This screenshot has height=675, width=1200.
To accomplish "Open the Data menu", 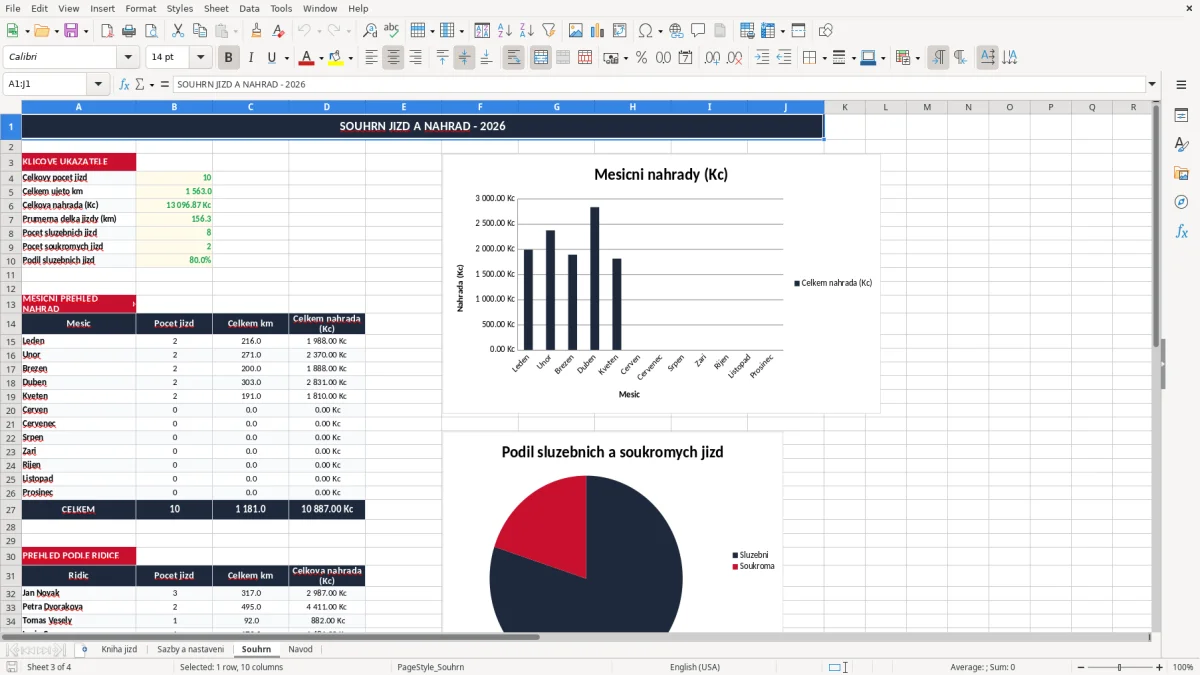I will pyautogui.click(x=249, y=8).
